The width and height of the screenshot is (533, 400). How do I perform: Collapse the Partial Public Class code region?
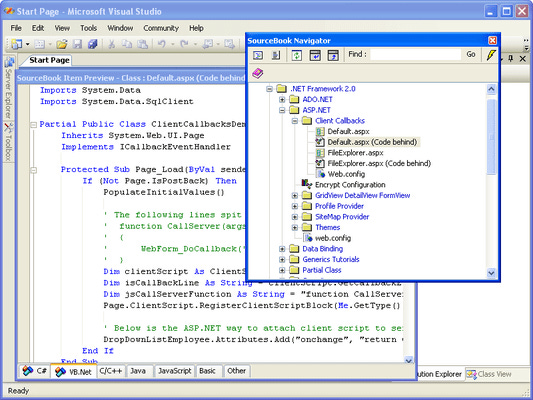(34, 125)
